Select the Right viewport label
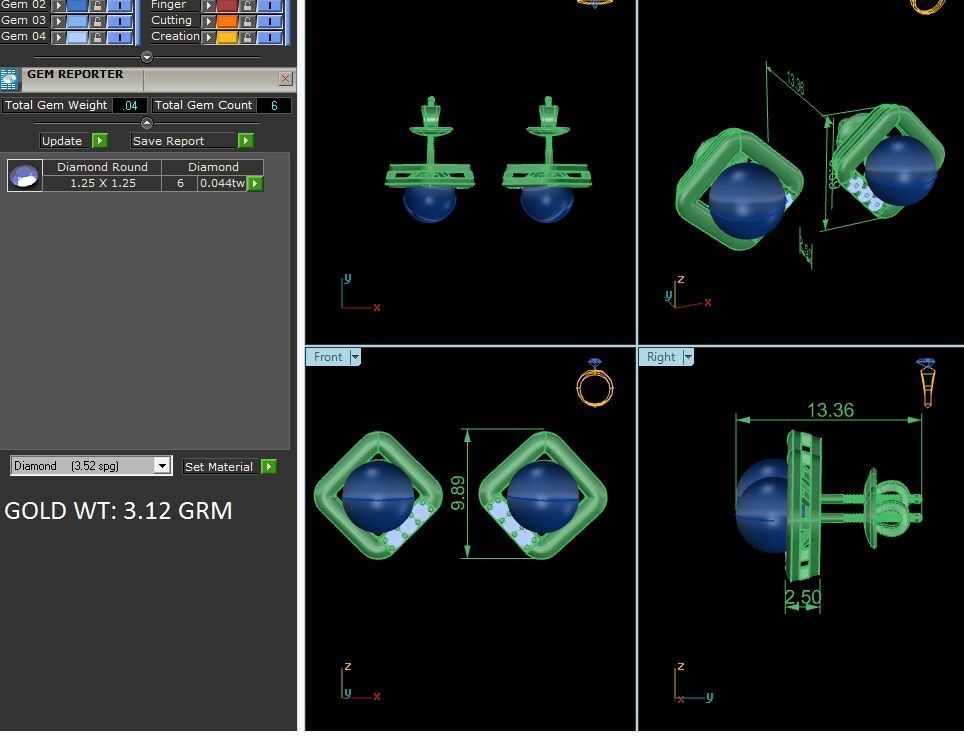964x740 pixels. [661, 357]
